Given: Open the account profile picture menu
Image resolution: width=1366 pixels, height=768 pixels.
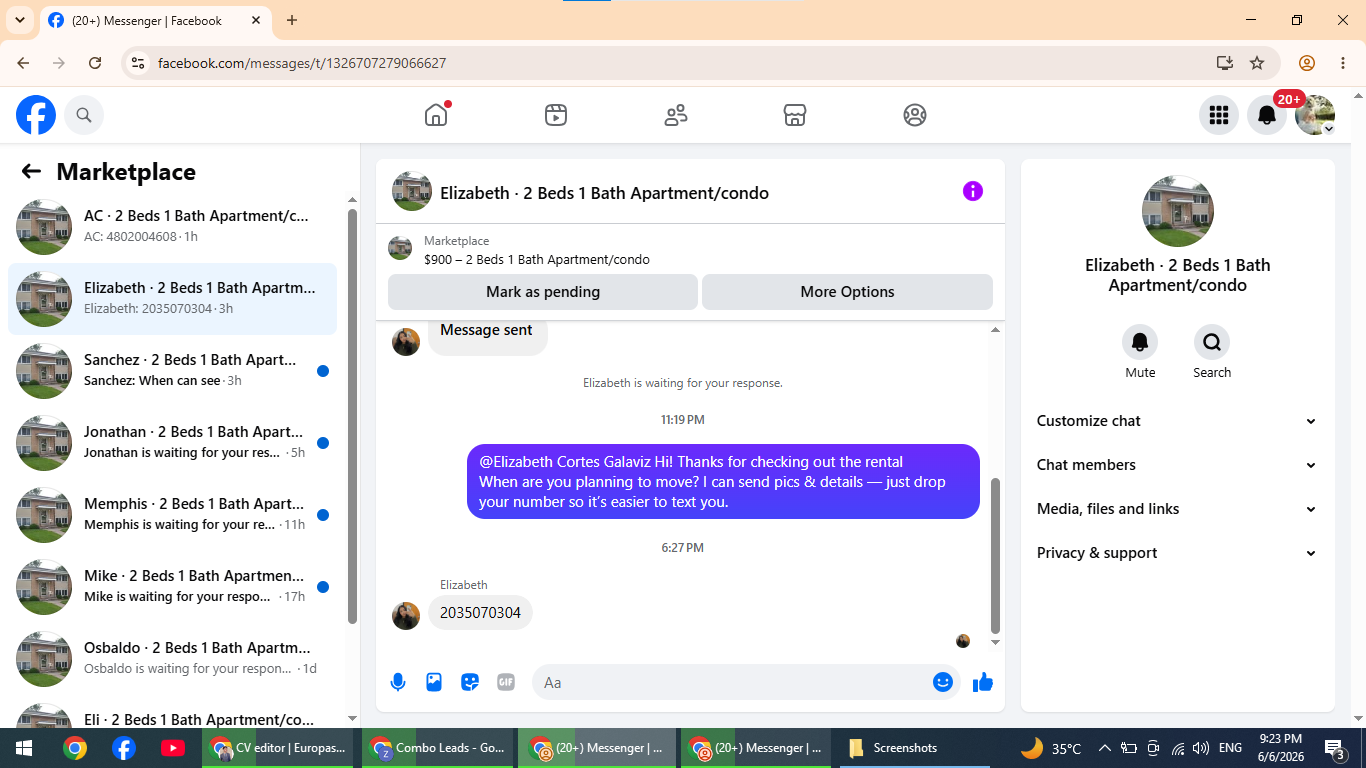Looking at the screenshot, I should coord(1315,115).
